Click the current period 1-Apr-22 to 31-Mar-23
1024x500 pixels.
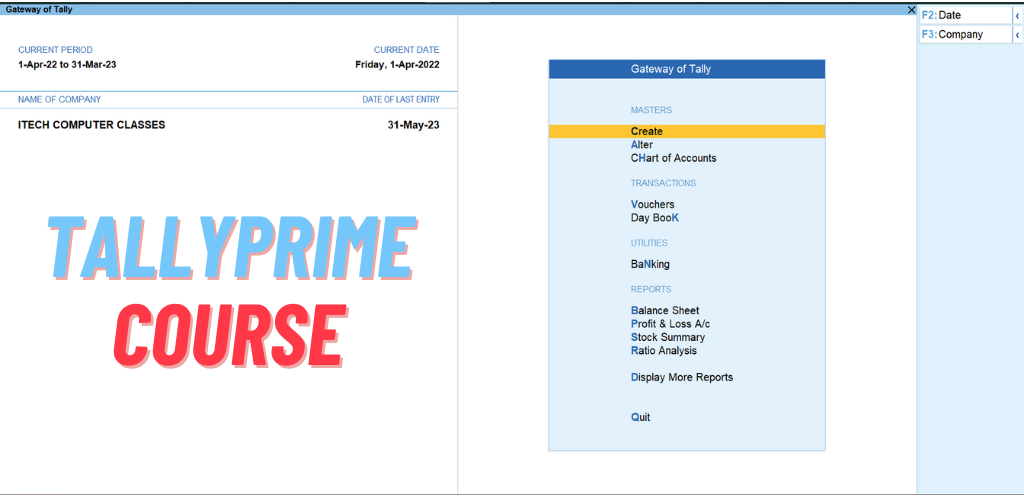coord(67,65)
